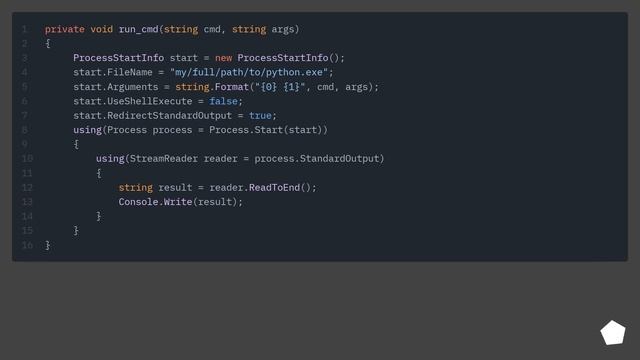Click line number 10 in the gutter
Image resolution: width=640 pixels, height=360 pixels.
tap(27, 158)
